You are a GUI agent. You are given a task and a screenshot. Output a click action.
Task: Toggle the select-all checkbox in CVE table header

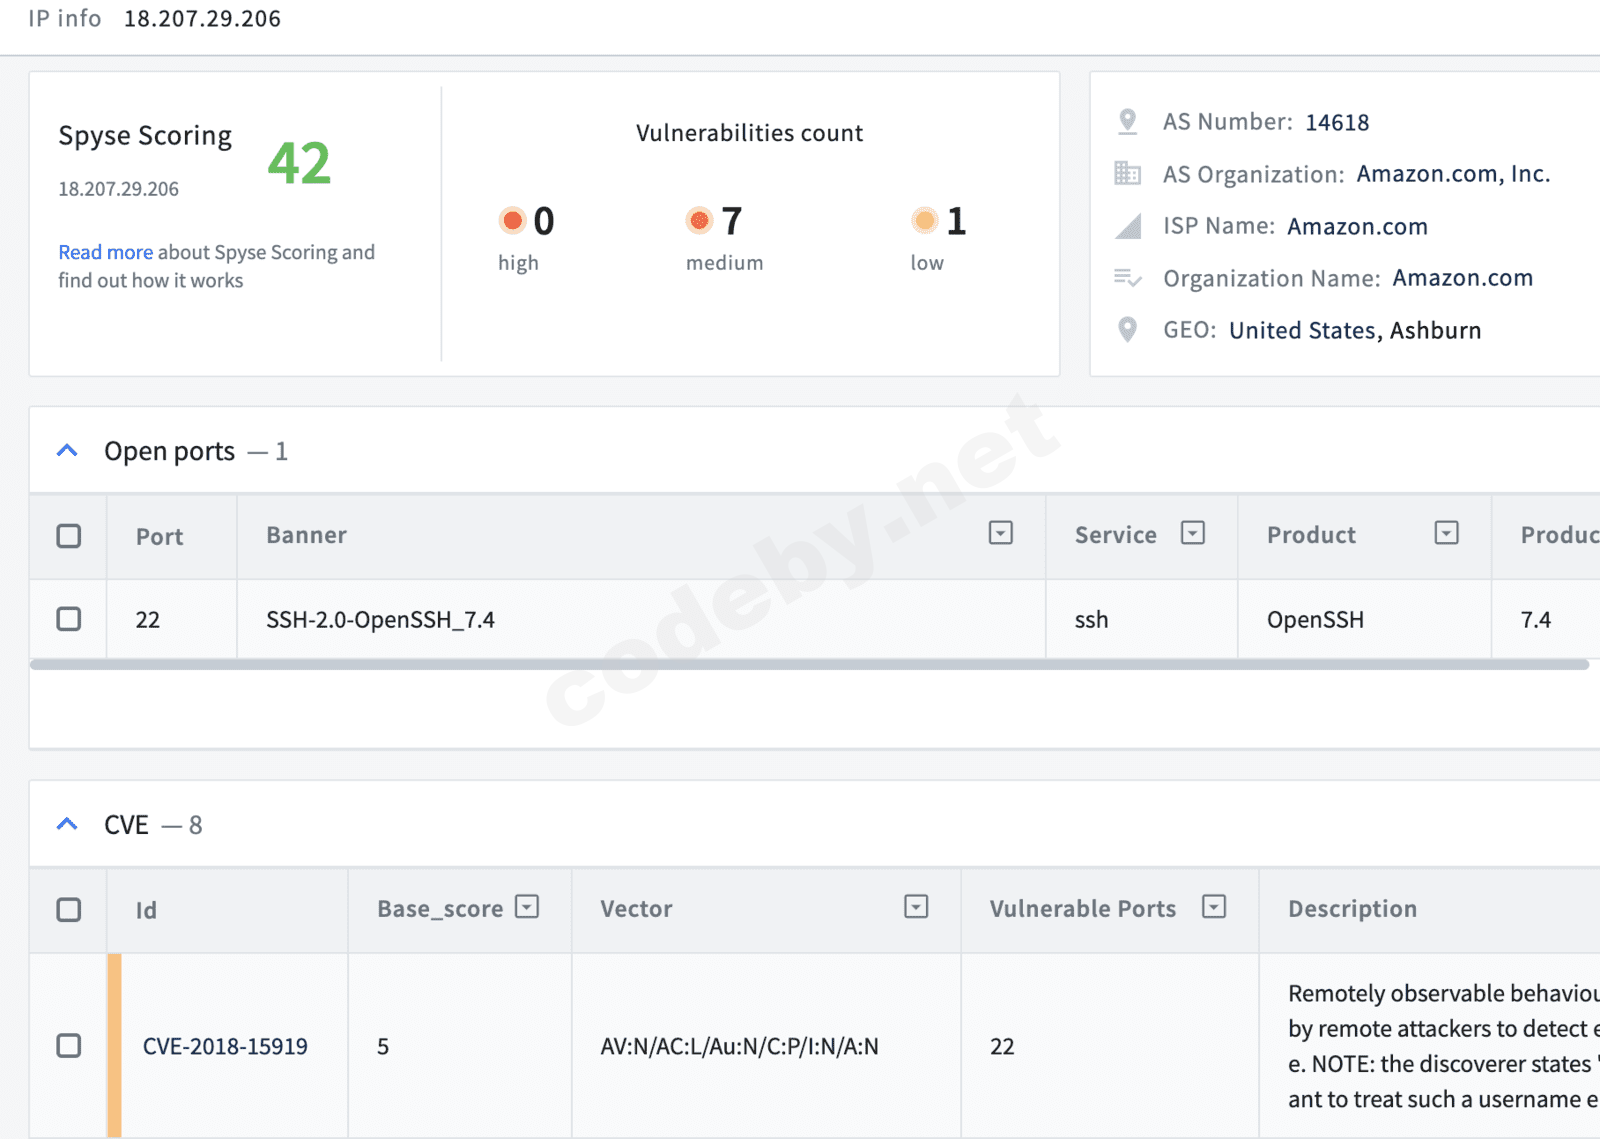click(x=69, y=910)
